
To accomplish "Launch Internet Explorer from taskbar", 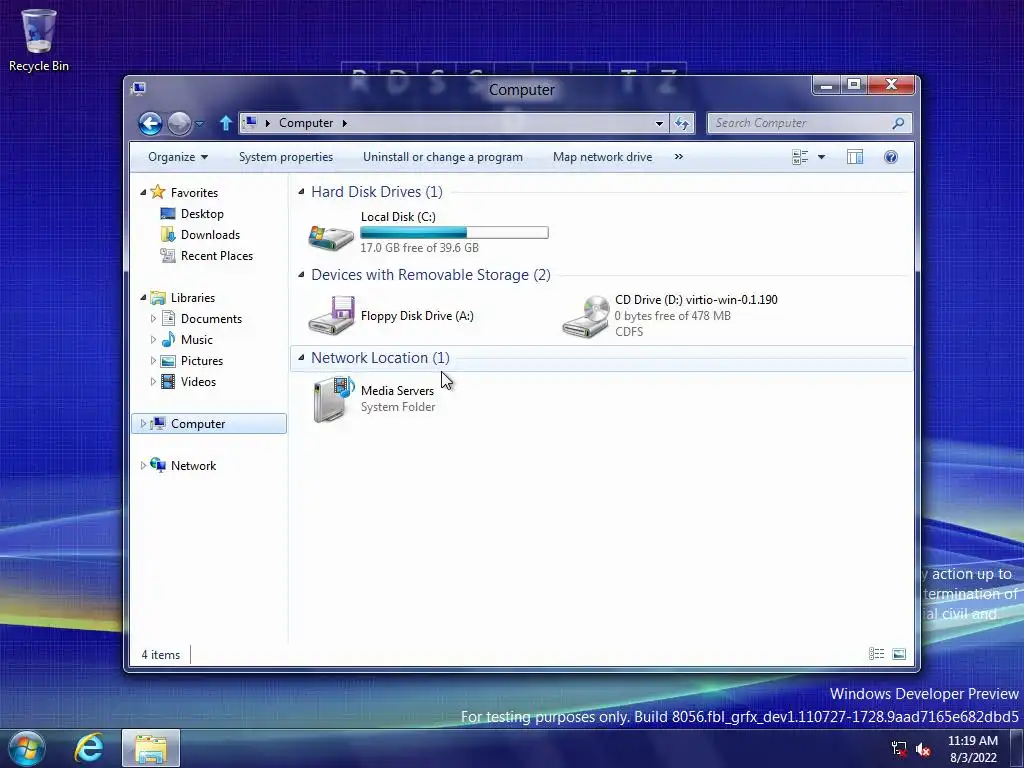I will point(89,748).
